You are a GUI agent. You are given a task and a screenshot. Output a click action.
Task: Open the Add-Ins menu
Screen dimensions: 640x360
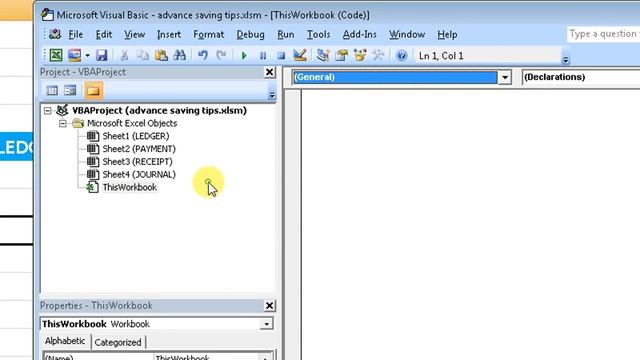coord(359,35)
